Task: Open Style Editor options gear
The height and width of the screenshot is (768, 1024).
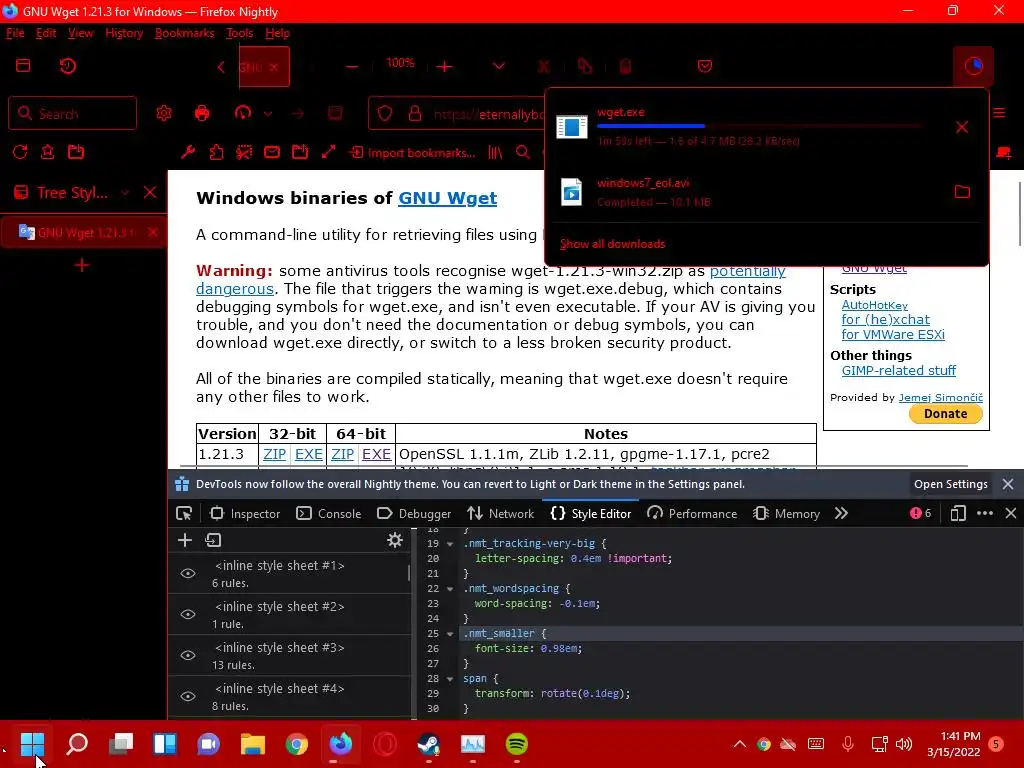Action: (394, 540)
